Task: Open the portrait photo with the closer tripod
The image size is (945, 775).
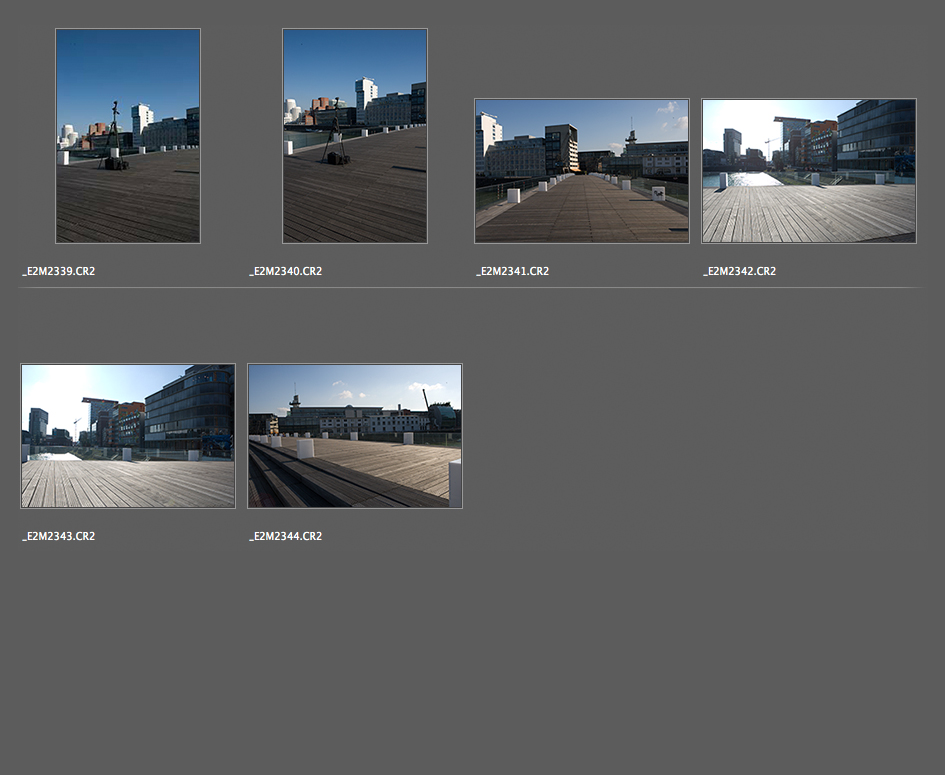Action: point(355,136)
